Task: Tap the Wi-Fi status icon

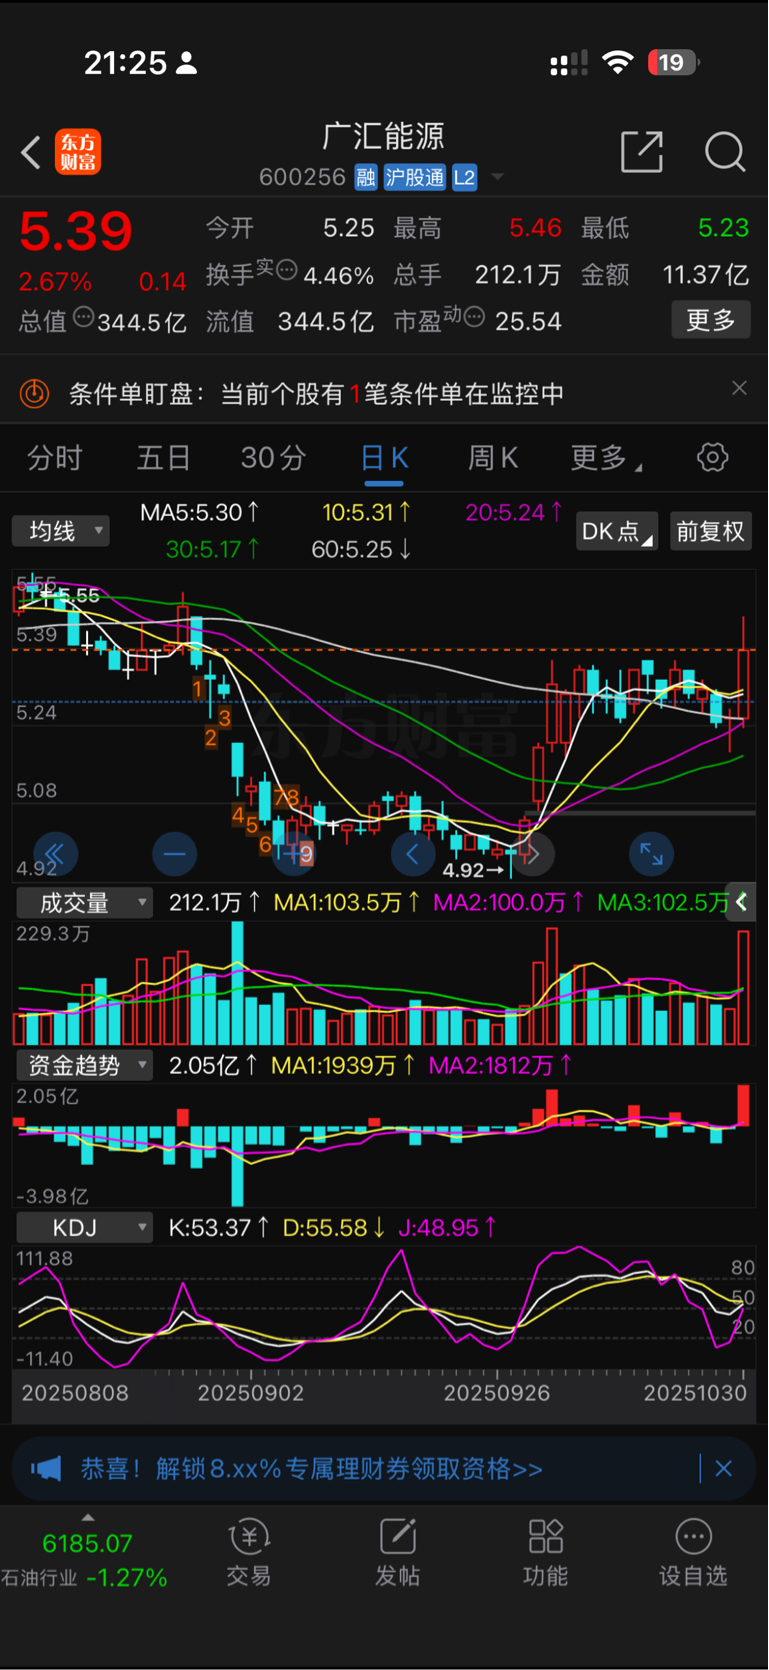Action: point(618,63)
